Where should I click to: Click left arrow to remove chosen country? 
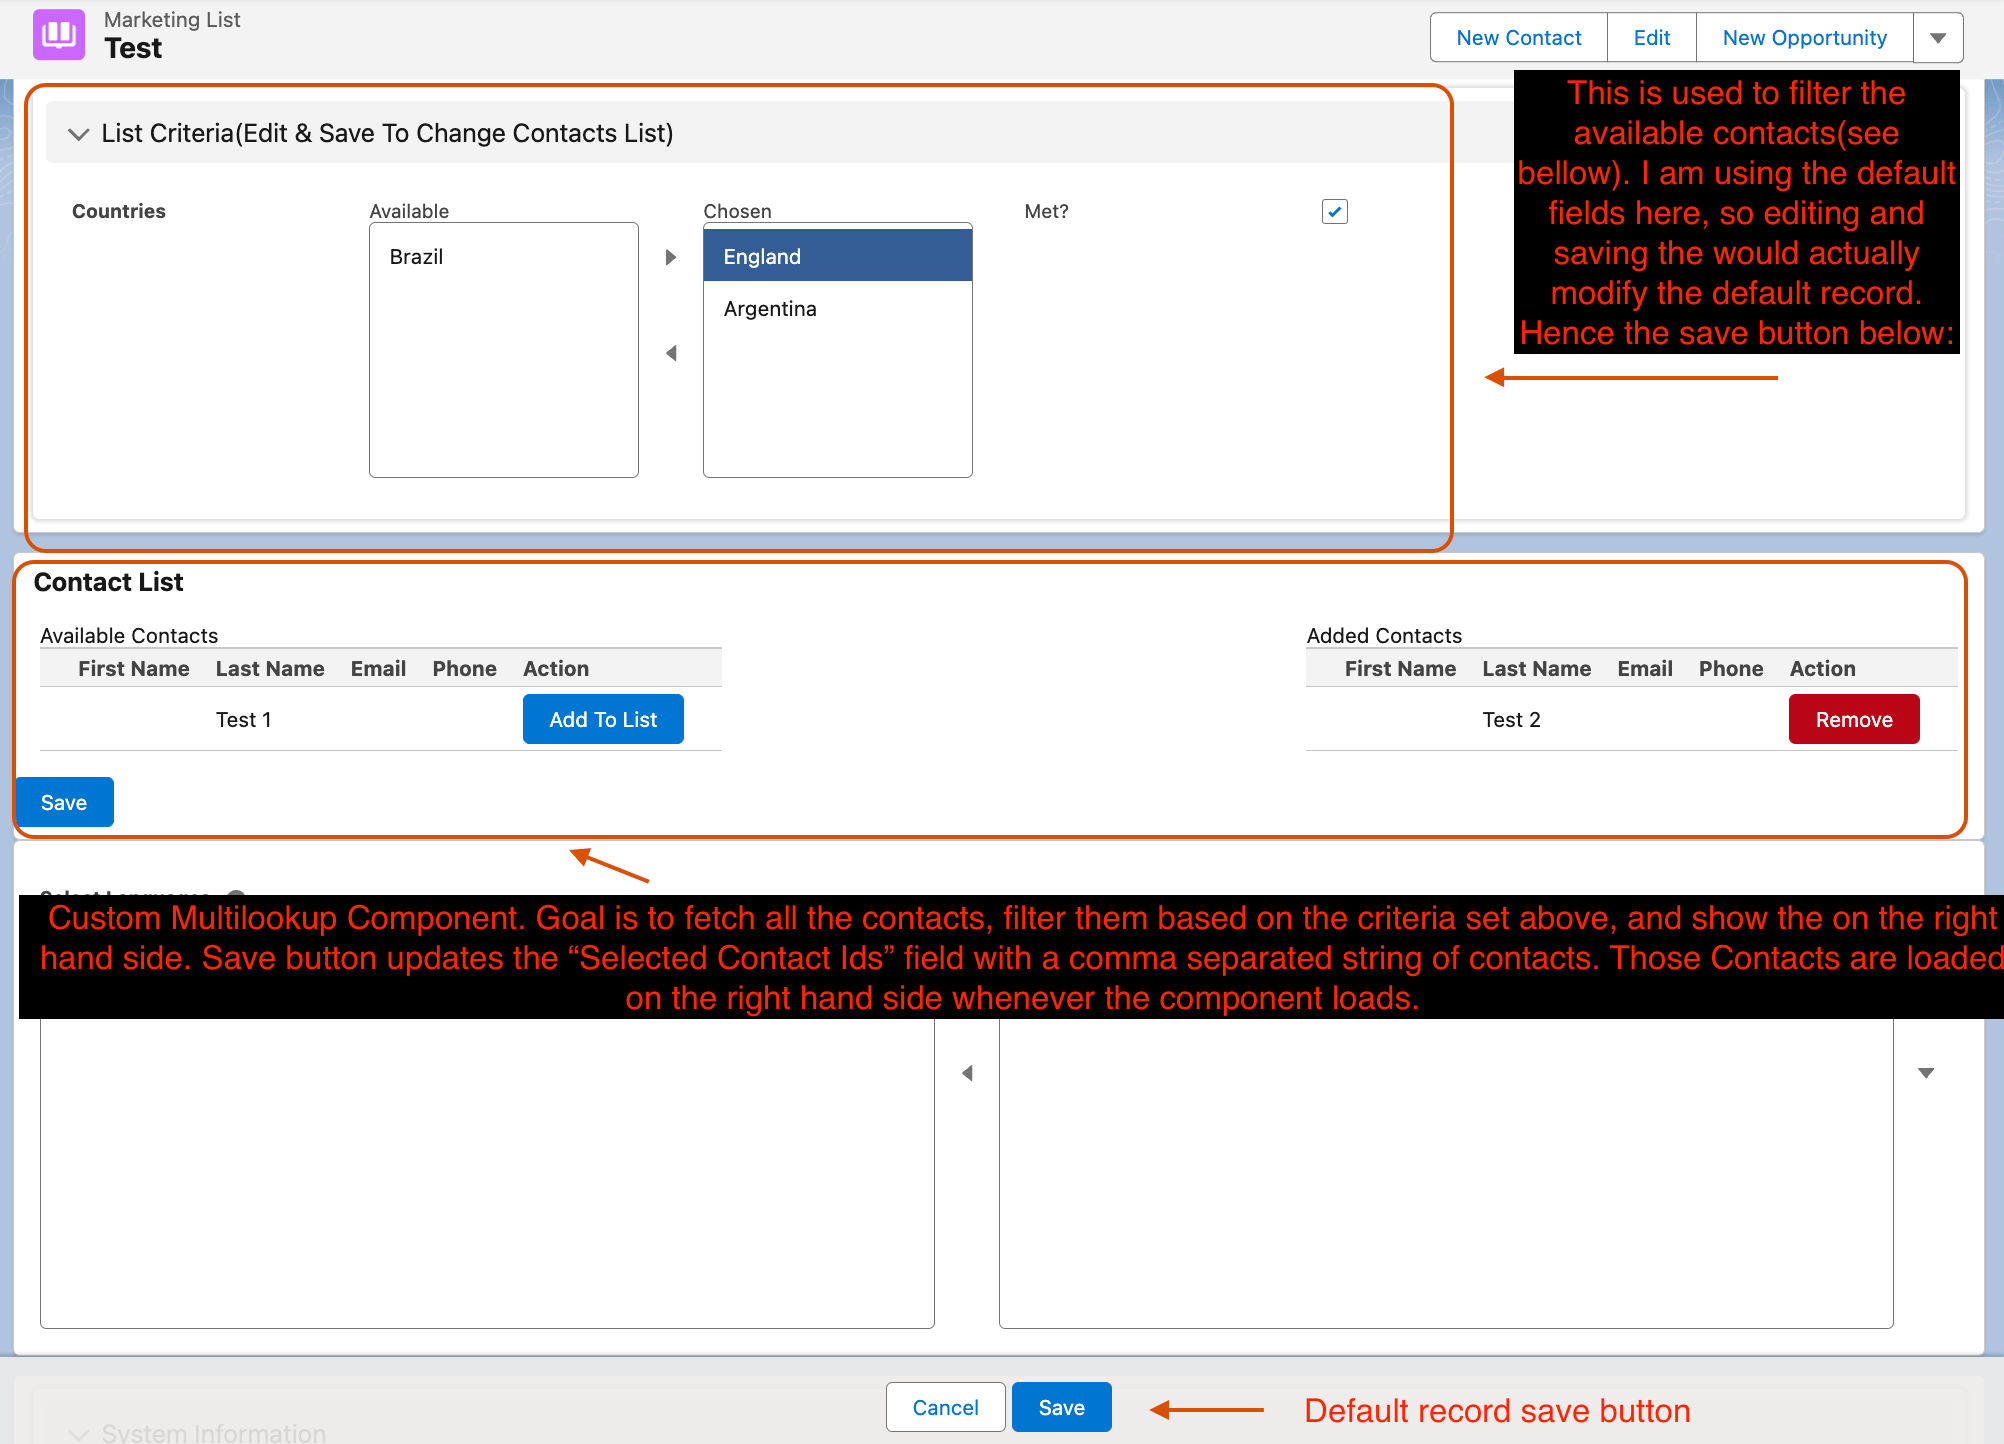coord(671,353)
